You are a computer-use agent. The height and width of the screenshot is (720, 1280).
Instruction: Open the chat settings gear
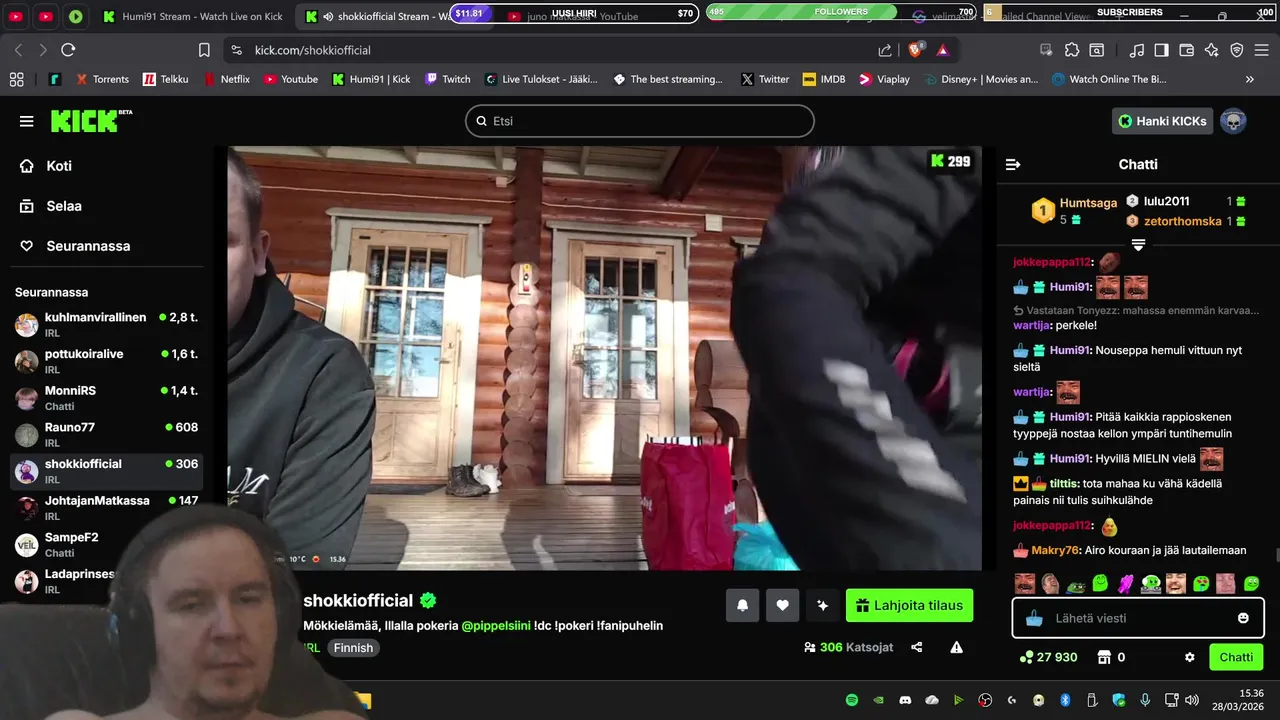tap(1190, 657)
